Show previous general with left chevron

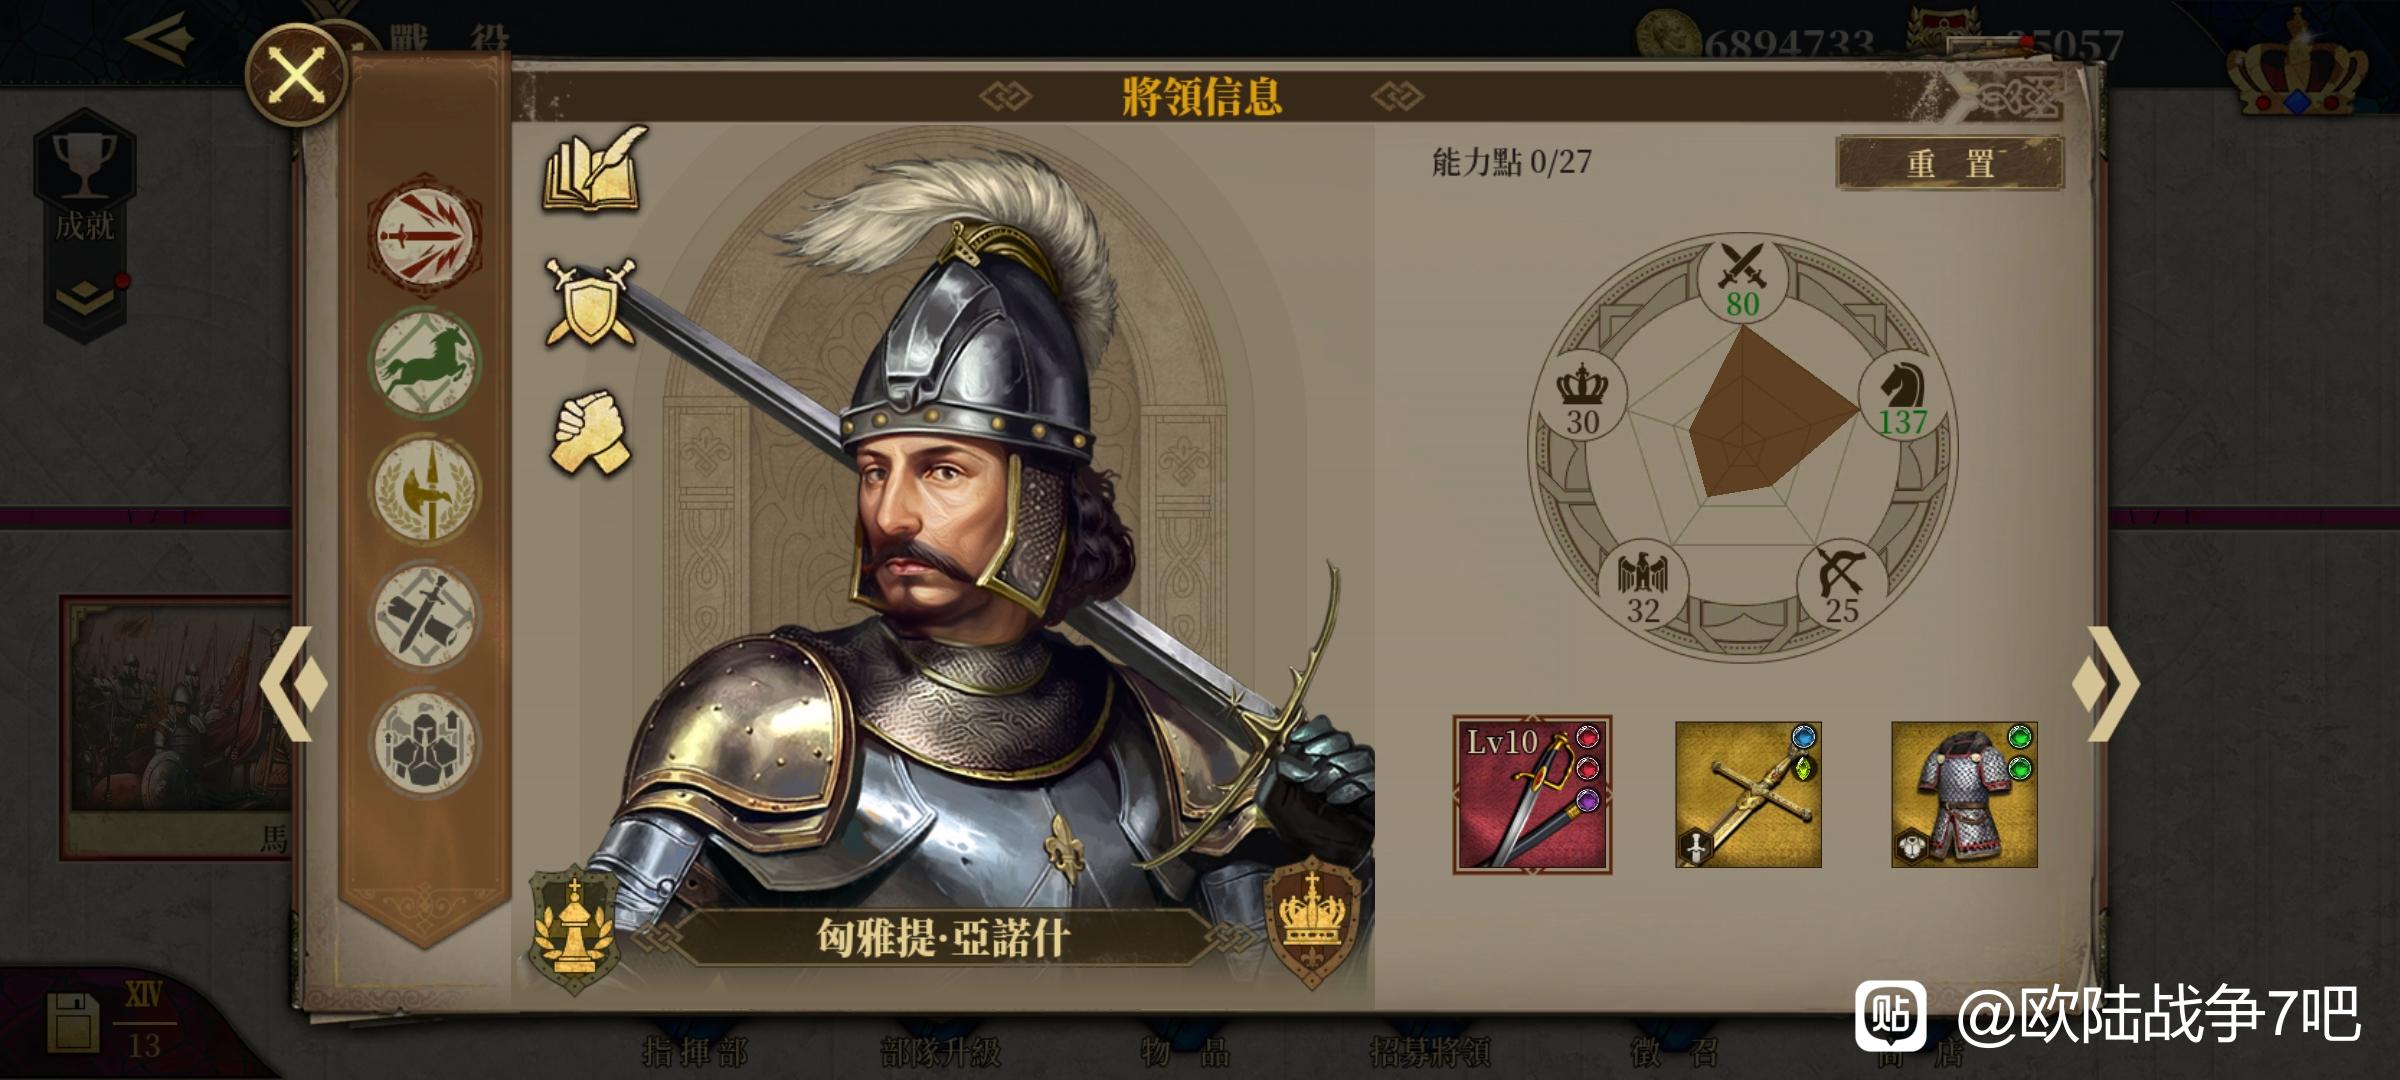293,684
